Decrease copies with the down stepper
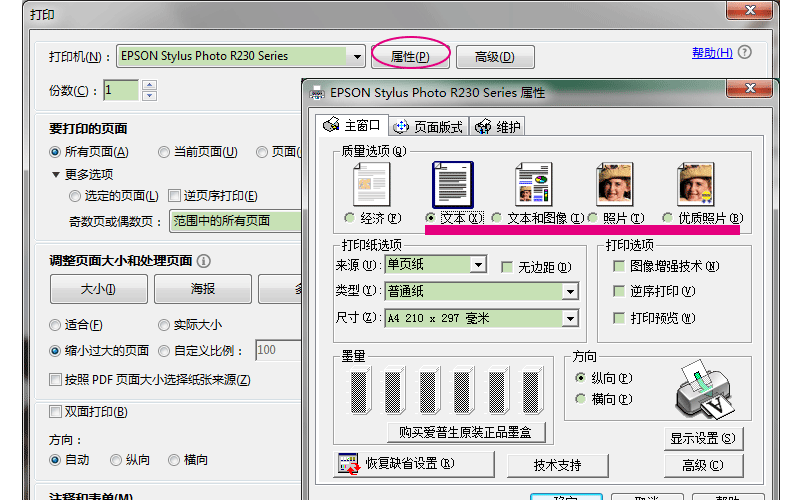 [x=149, y=95]
